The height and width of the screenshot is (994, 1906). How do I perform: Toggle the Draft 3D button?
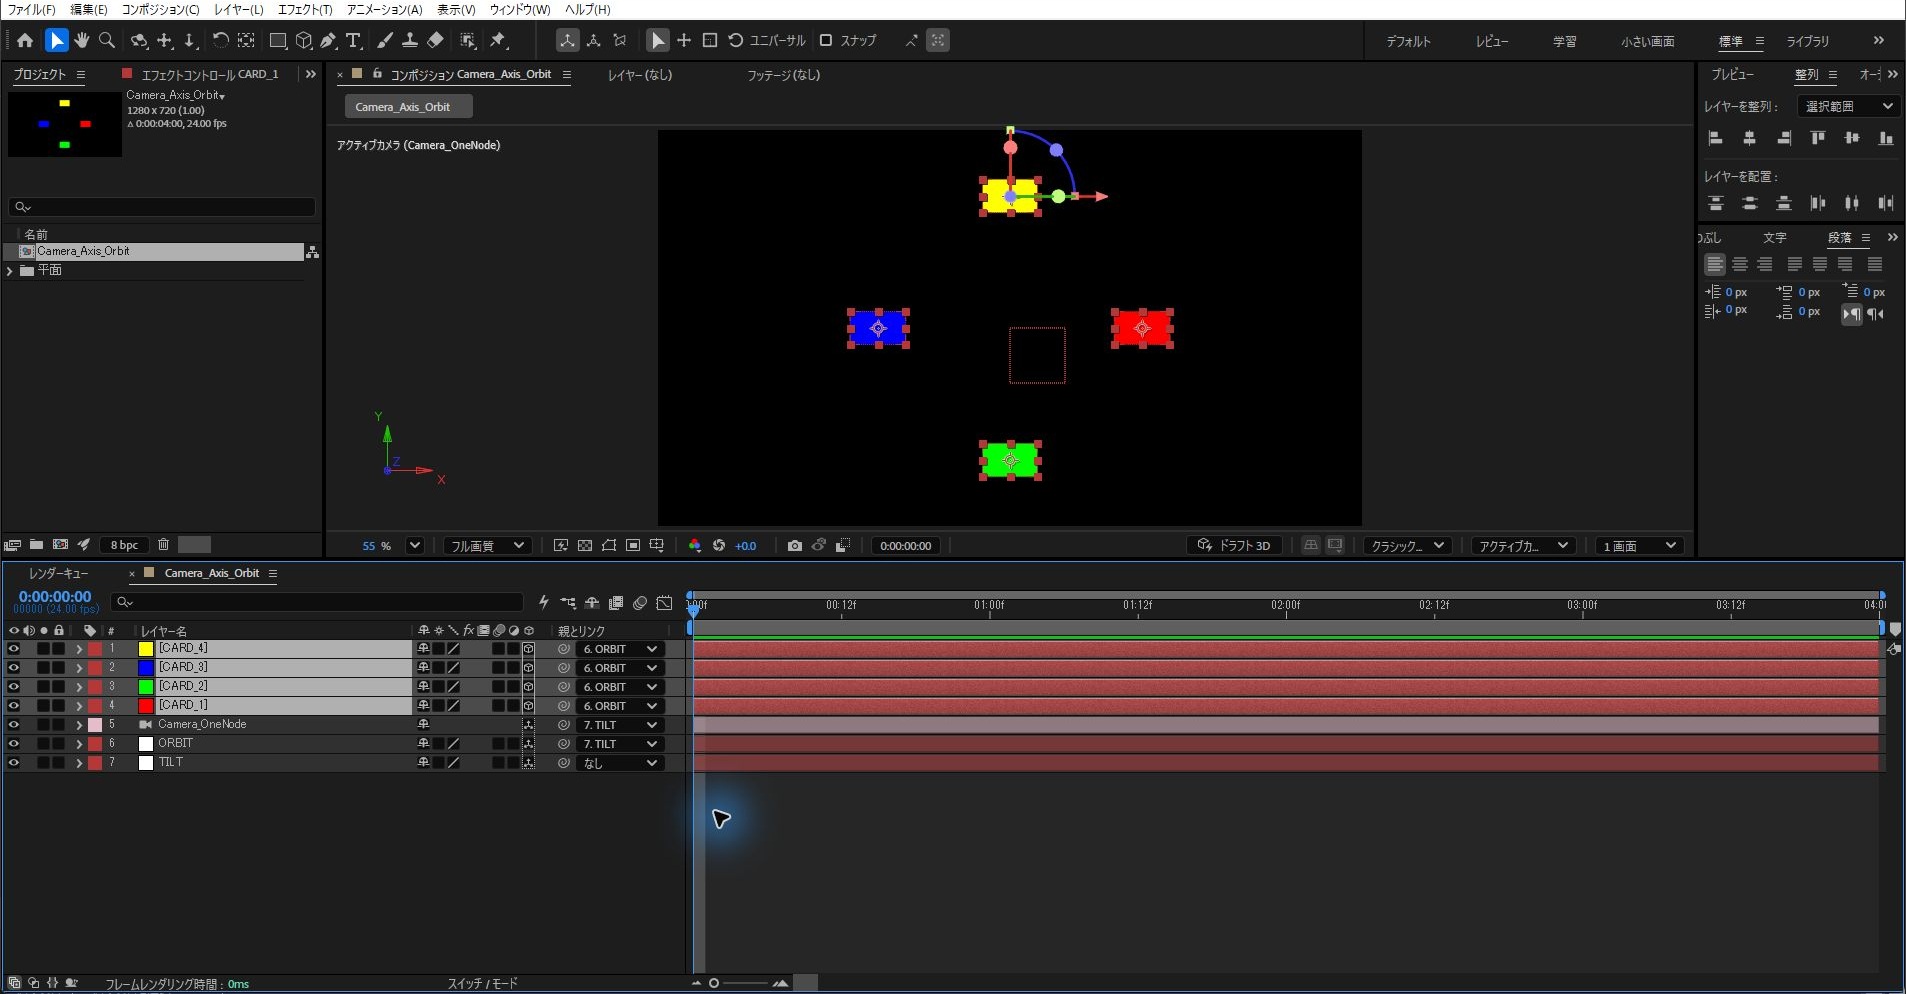tap(1235, 546)
